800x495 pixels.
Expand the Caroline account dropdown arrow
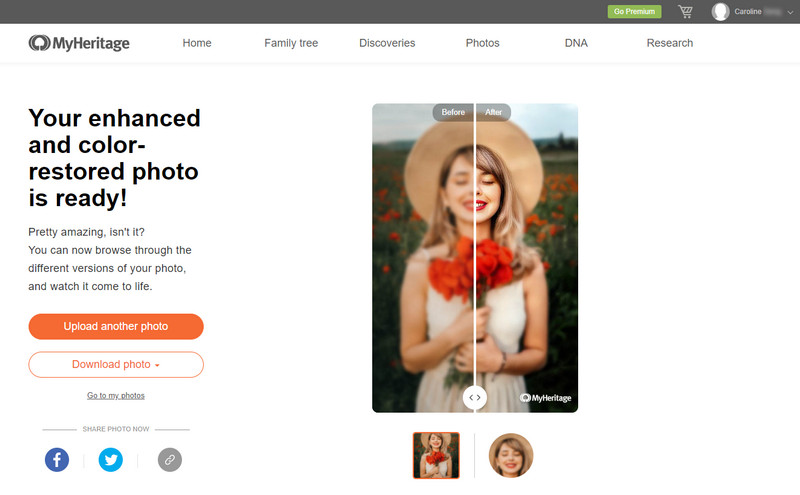click(x=790, y=12)
